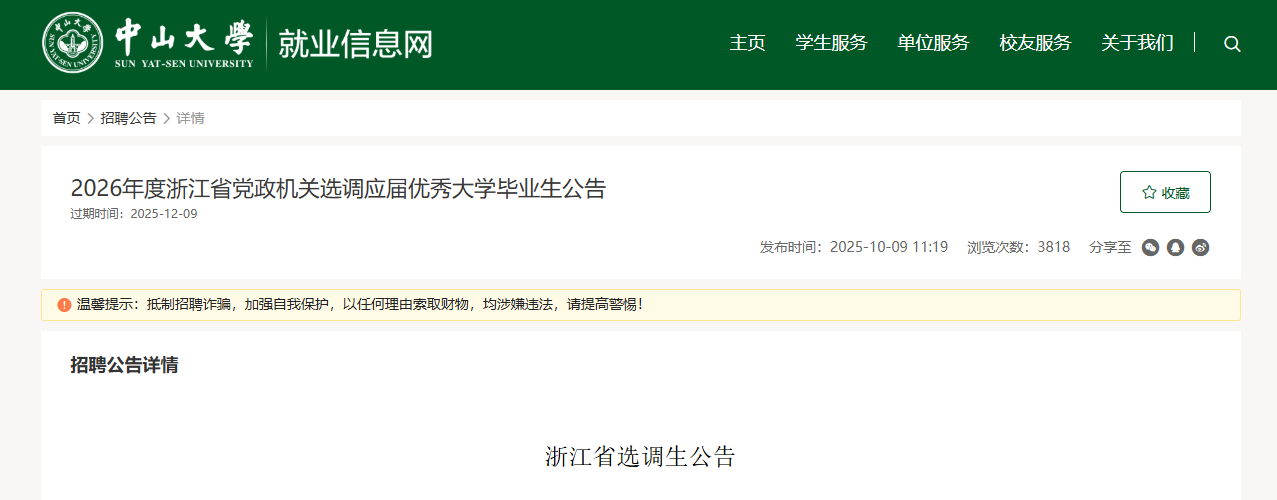Click the breadcrumb arrow before 详情
Screen dimensions: 1277x500
click(x=166, y=118)
